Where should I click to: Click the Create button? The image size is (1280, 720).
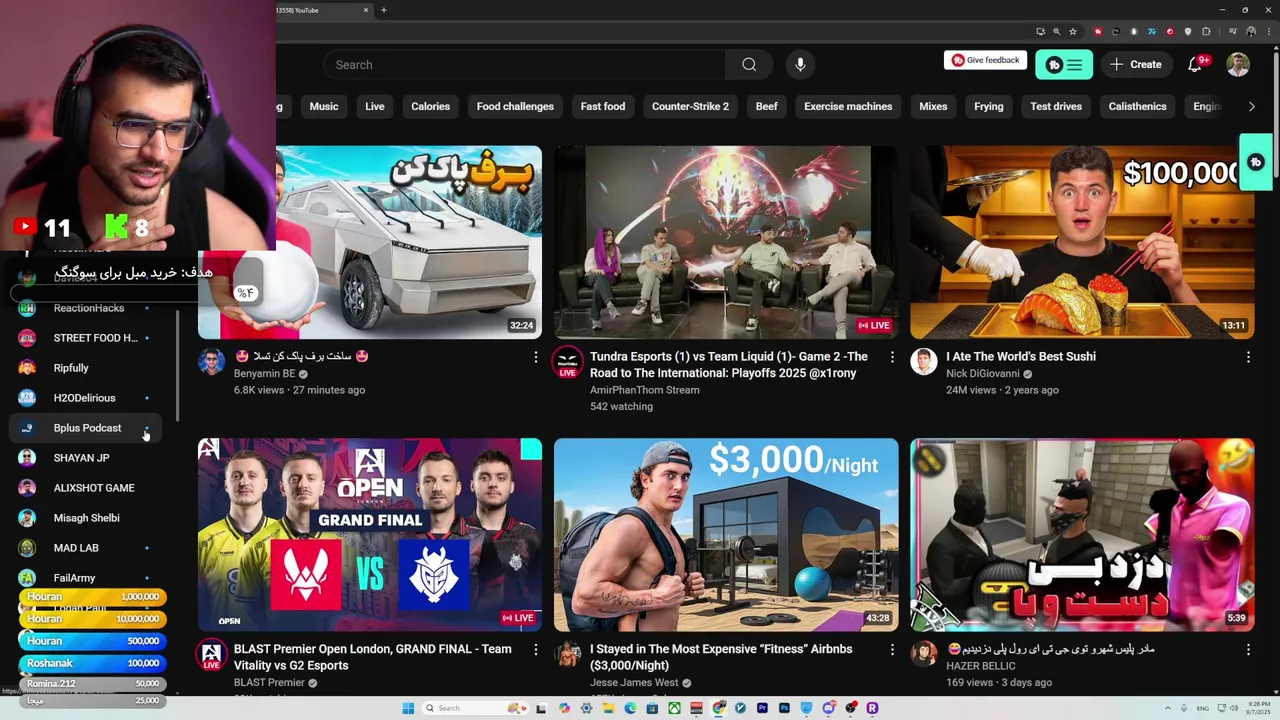1136,65
